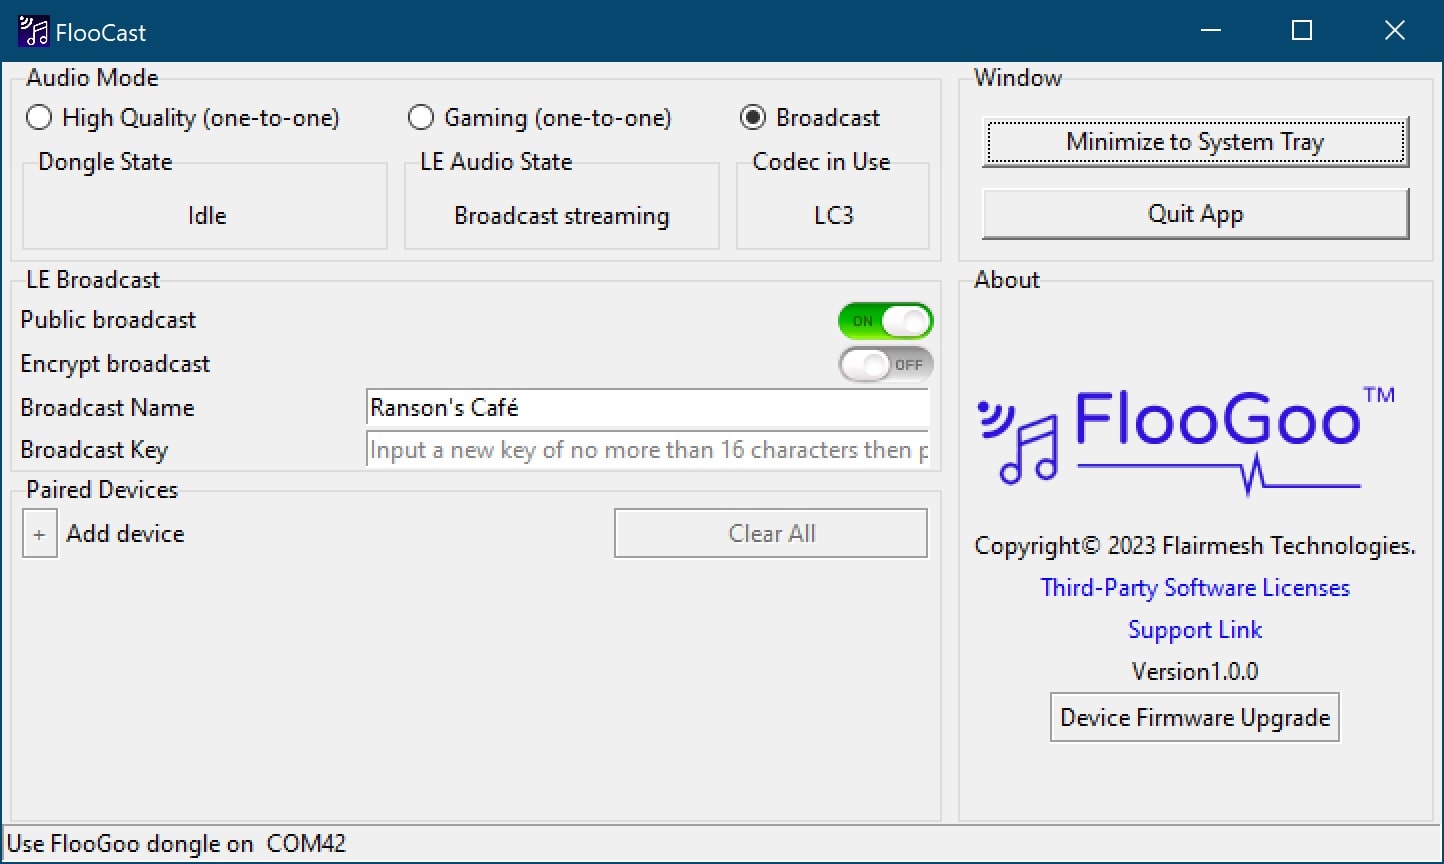1444x864 pixels.
Task: Click the Add device label
Action: 125,534
